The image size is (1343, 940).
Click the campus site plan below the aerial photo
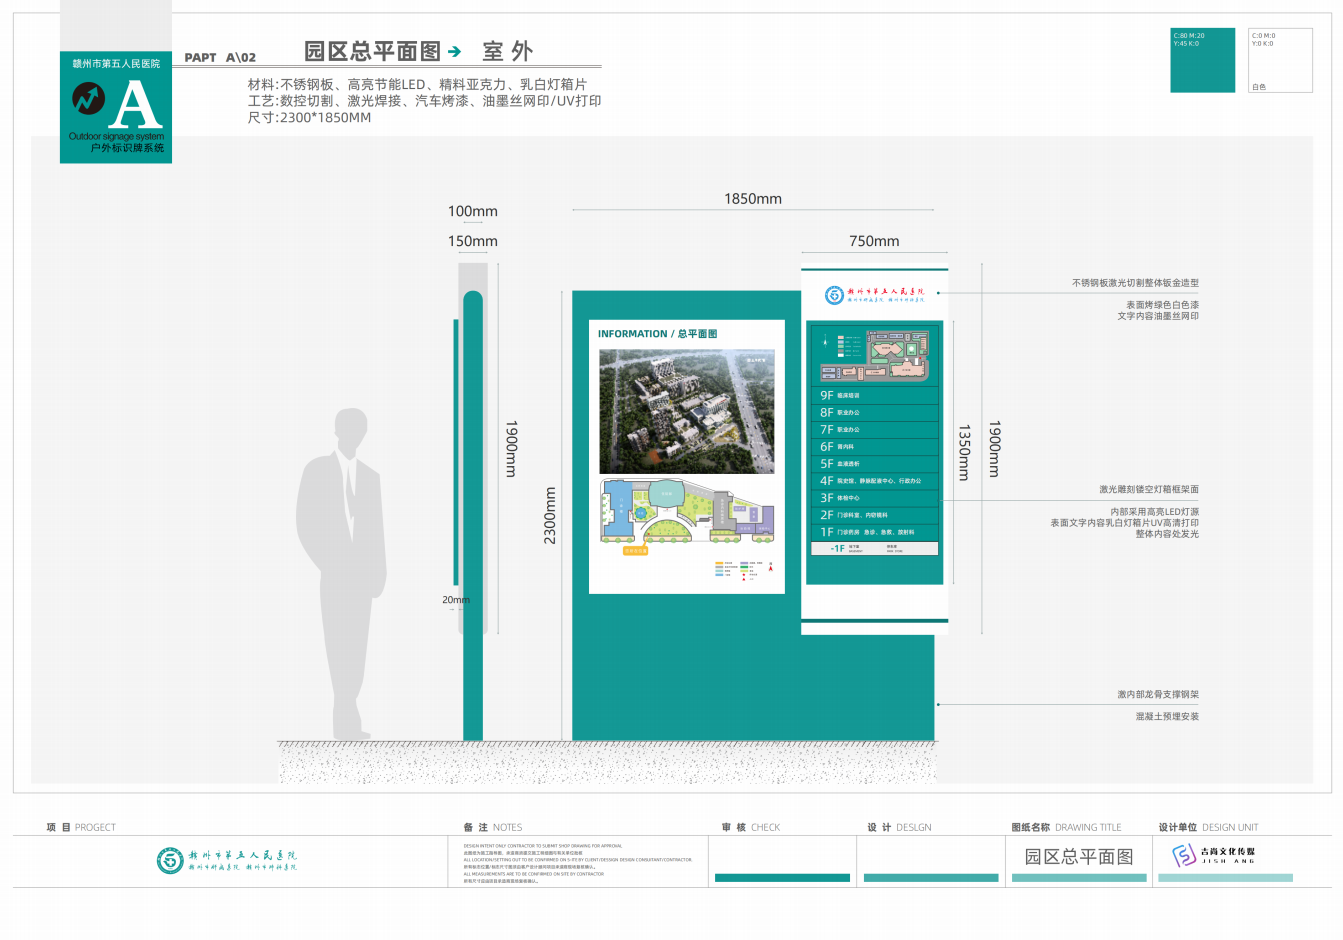(687, 516)
